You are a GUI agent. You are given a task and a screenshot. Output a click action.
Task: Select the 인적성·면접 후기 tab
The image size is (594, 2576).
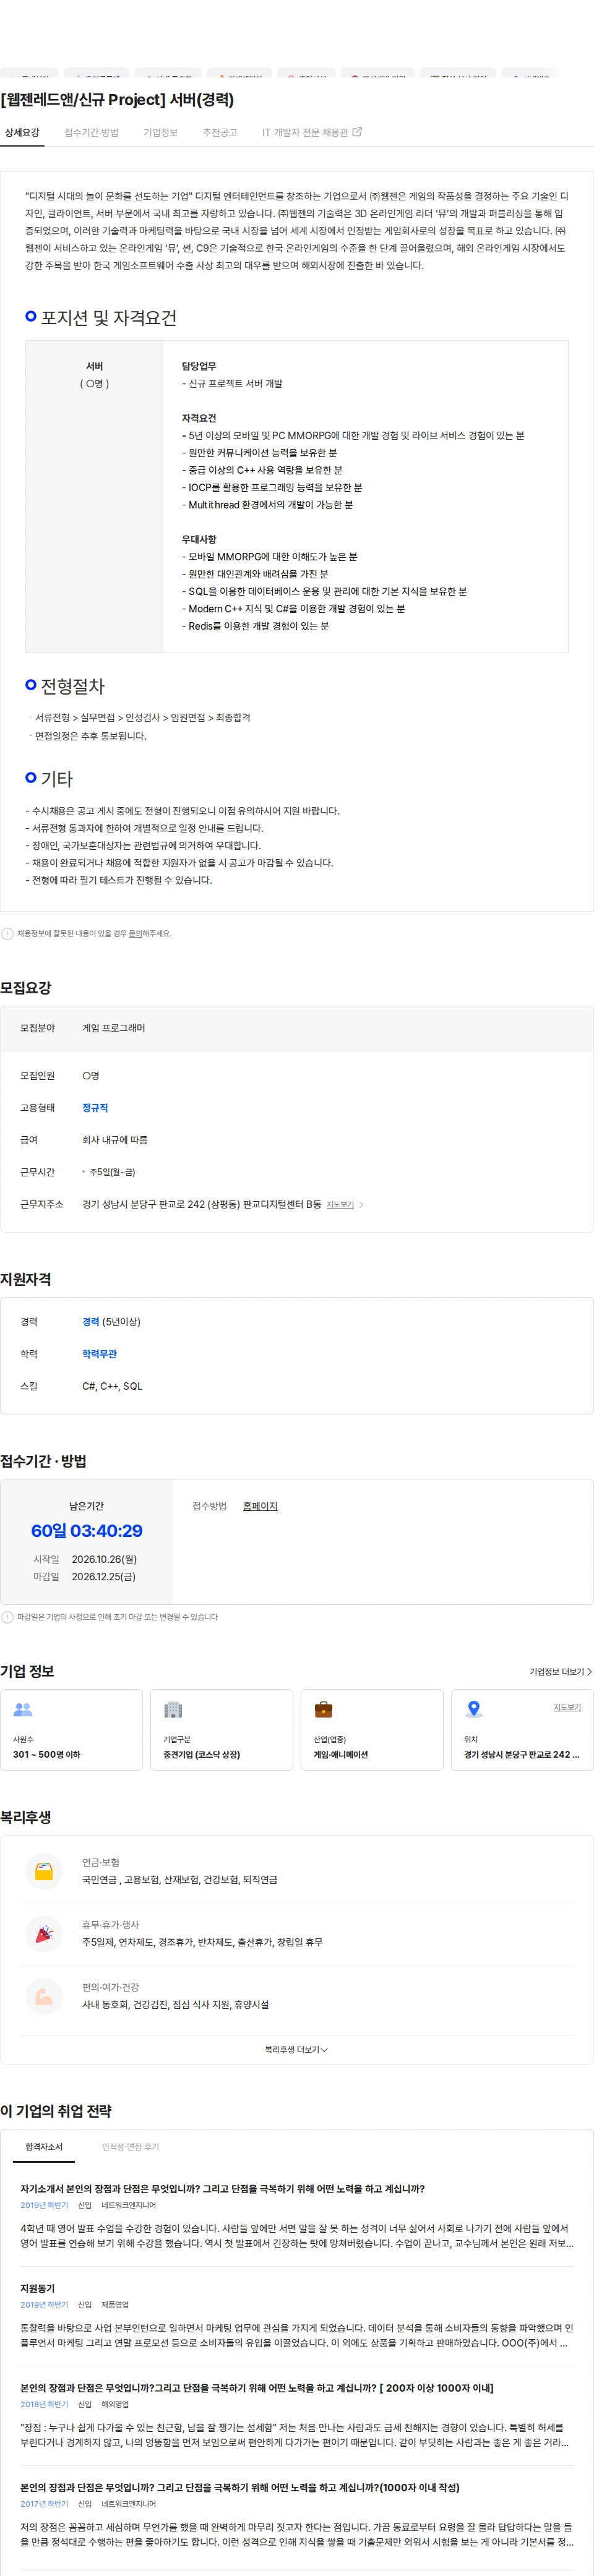pyautogui.click(x=130, y=2147)
